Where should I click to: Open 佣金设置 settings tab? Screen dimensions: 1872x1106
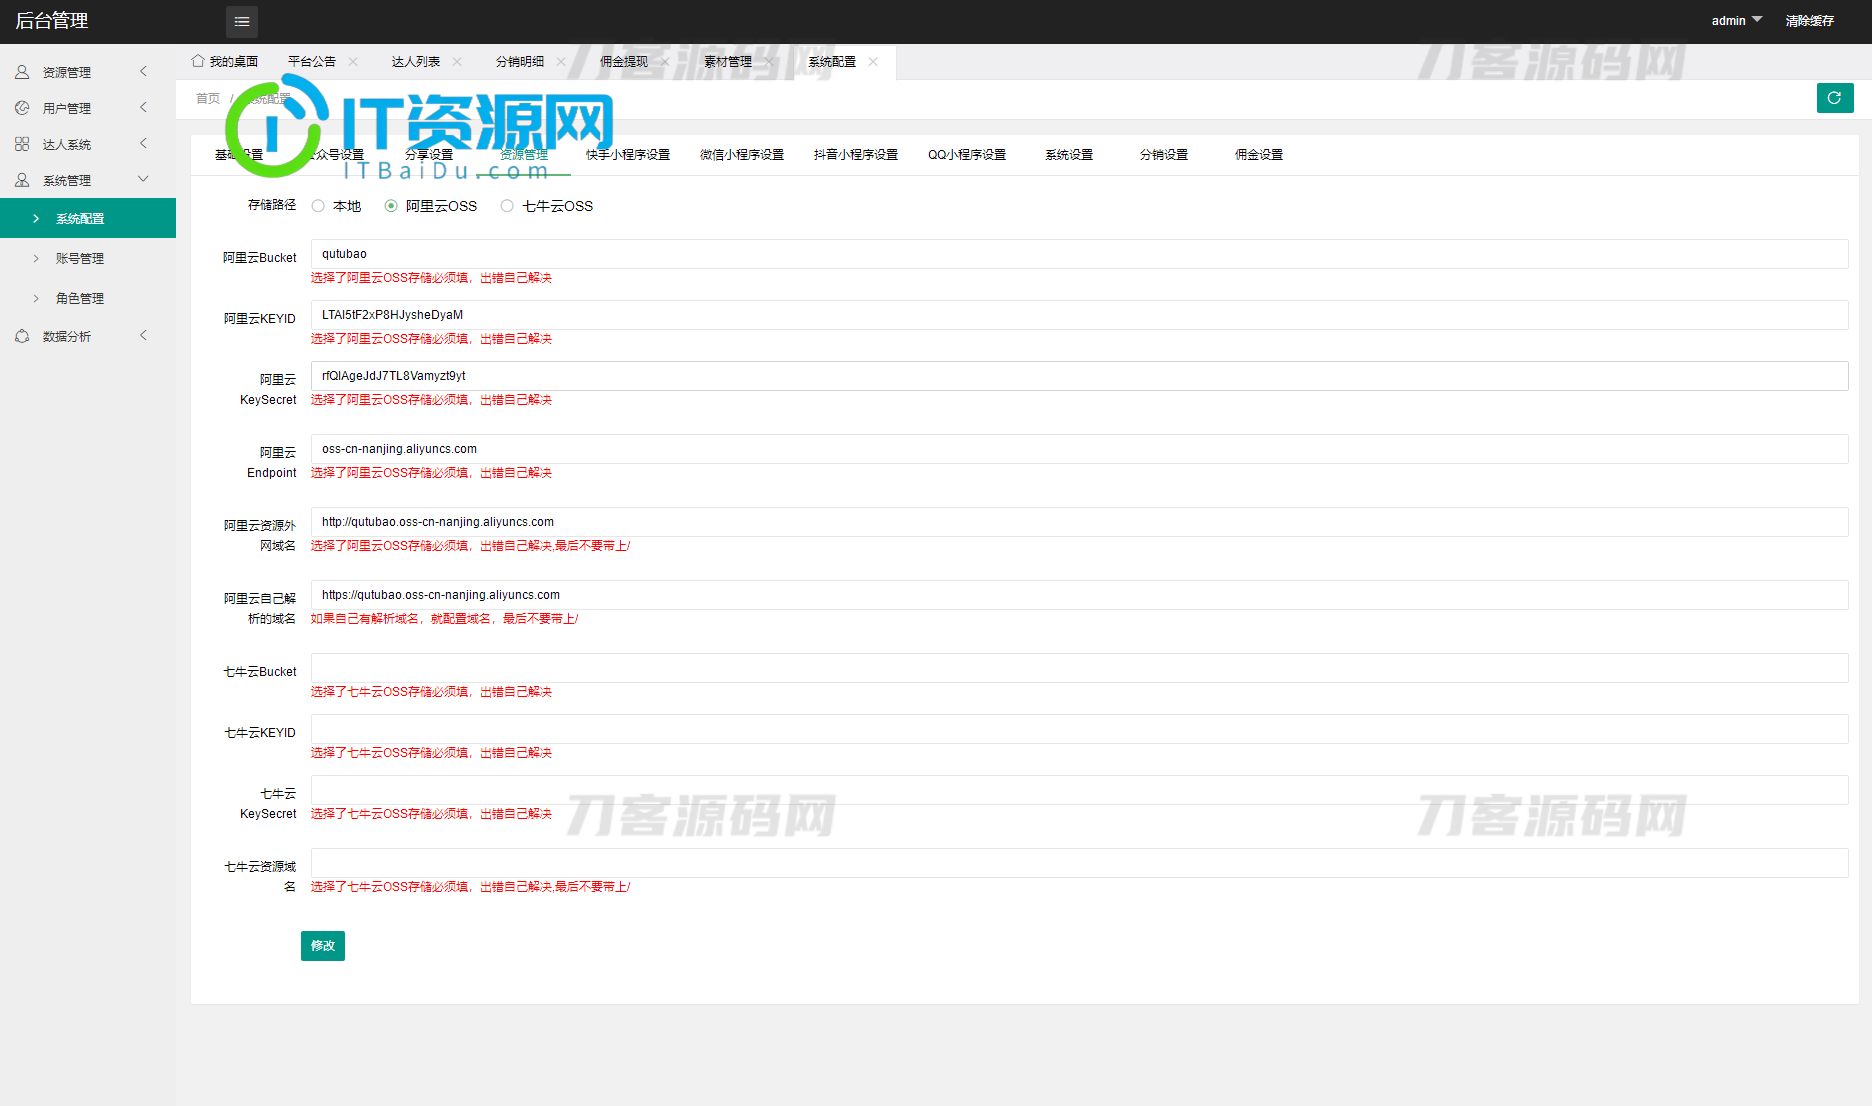tap(1259, 155)
